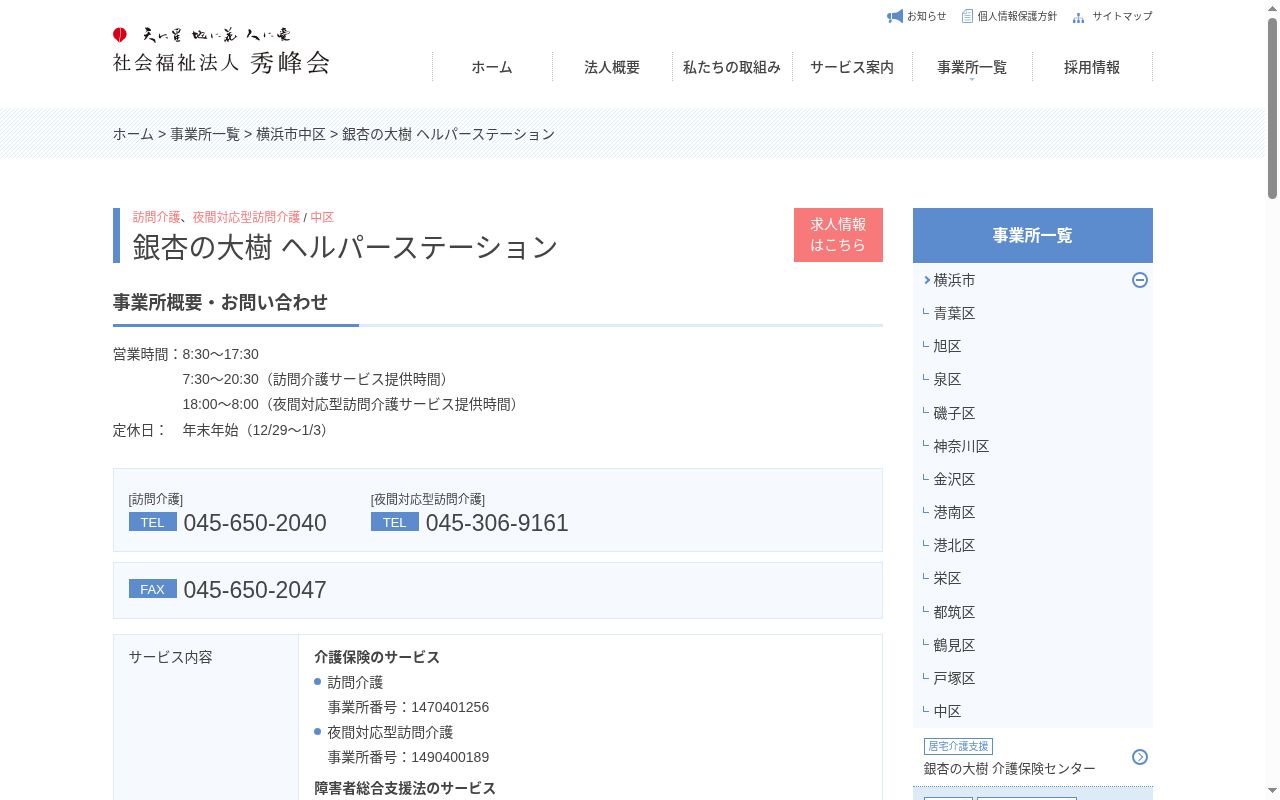Click the 事業所一覧 sidebar header

pyautogui.click(x=1033, y=235)
